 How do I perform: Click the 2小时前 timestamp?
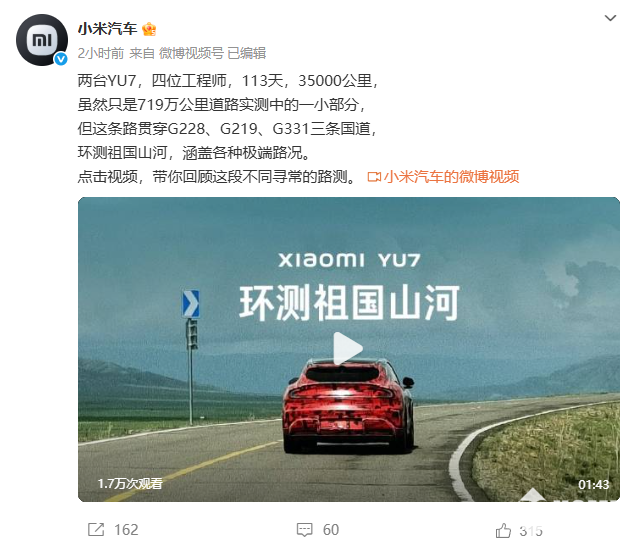[x=101, y=53]
